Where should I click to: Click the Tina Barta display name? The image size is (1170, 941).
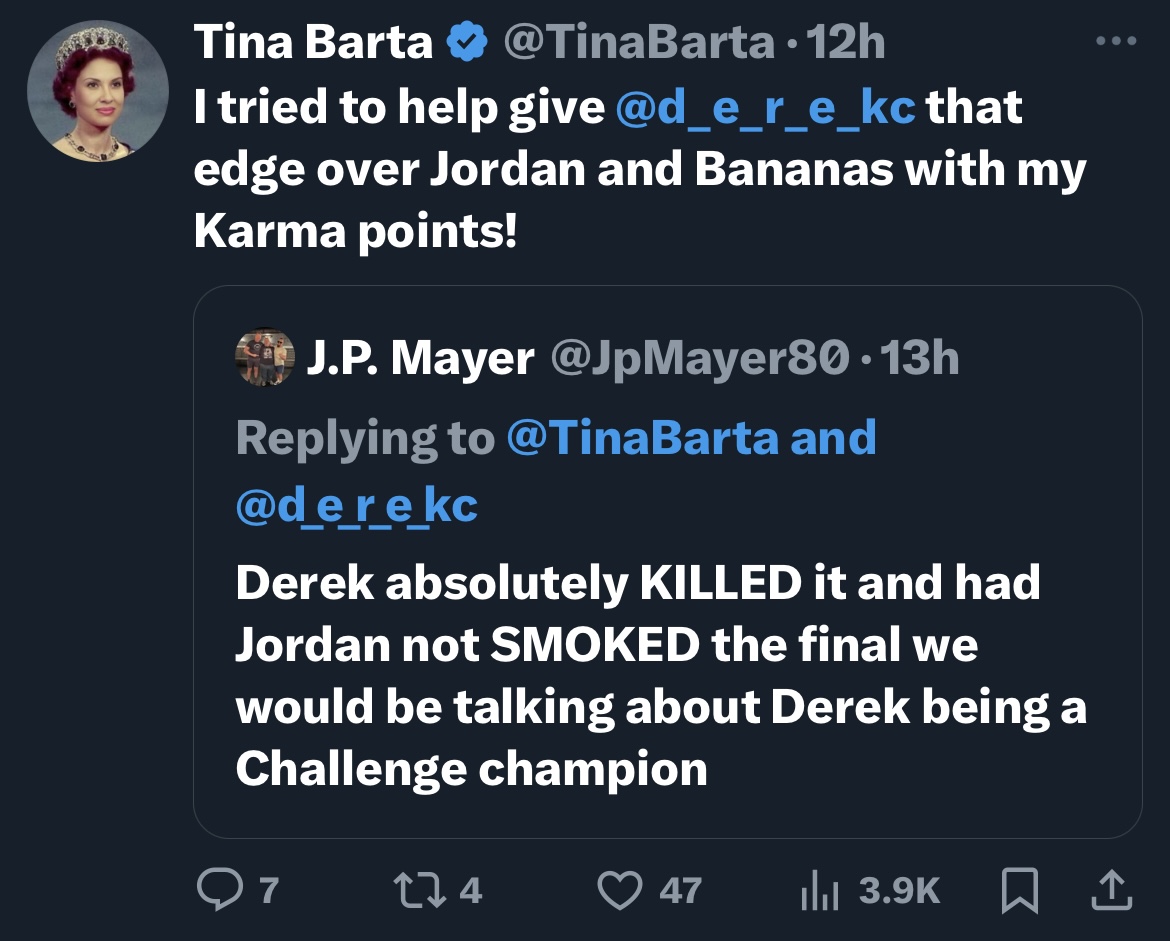click(x=313, y=41)
